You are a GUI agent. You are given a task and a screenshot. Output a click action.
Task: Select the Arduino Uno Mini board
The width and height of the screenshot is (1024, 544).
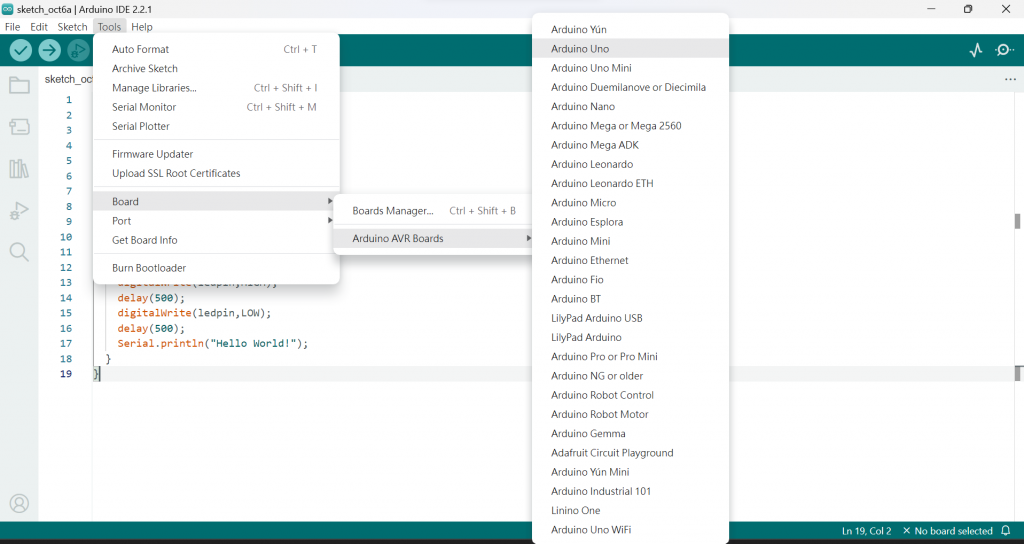coord(630,68)
